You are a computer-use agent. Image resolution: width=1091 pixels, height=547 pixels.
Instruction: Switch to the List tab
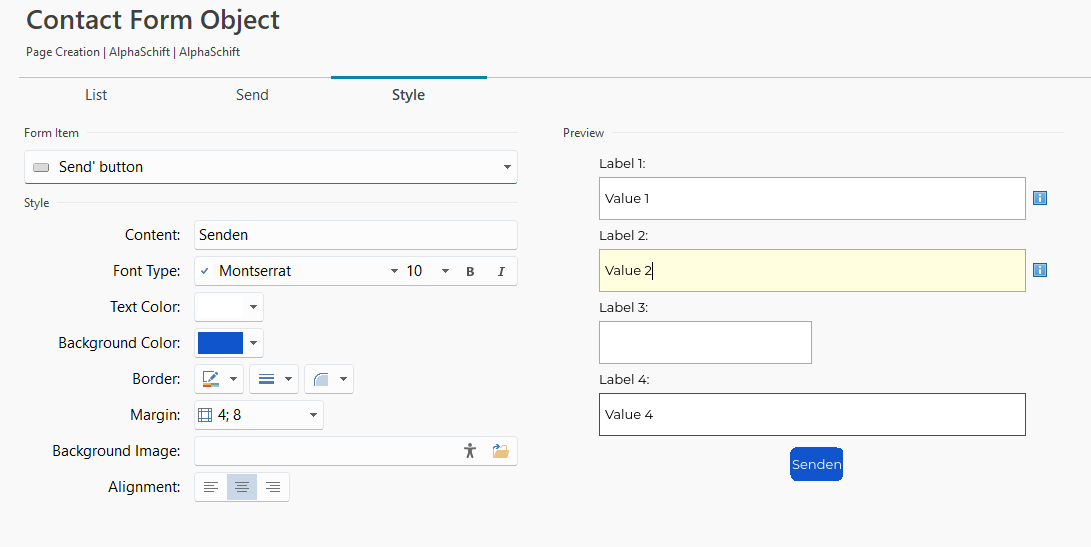click(96, 95)
